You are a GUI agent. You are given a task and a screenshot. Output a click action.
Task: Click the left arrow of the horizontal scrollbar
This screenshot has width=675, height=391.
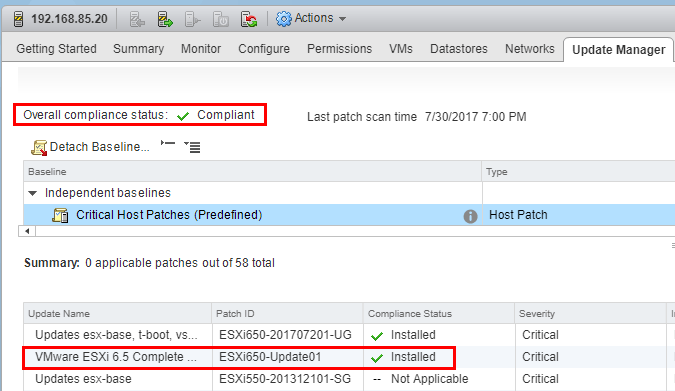pos(27,231)
